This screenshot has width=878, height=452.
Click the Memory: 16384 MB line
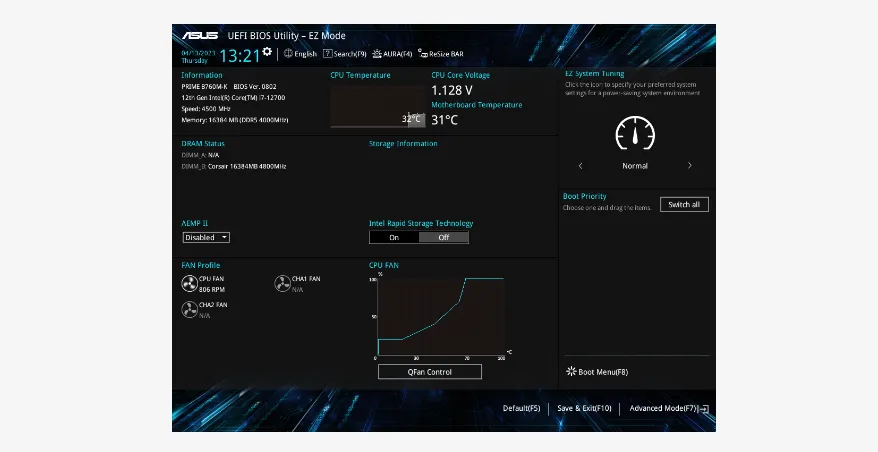(x=235, y=120)
